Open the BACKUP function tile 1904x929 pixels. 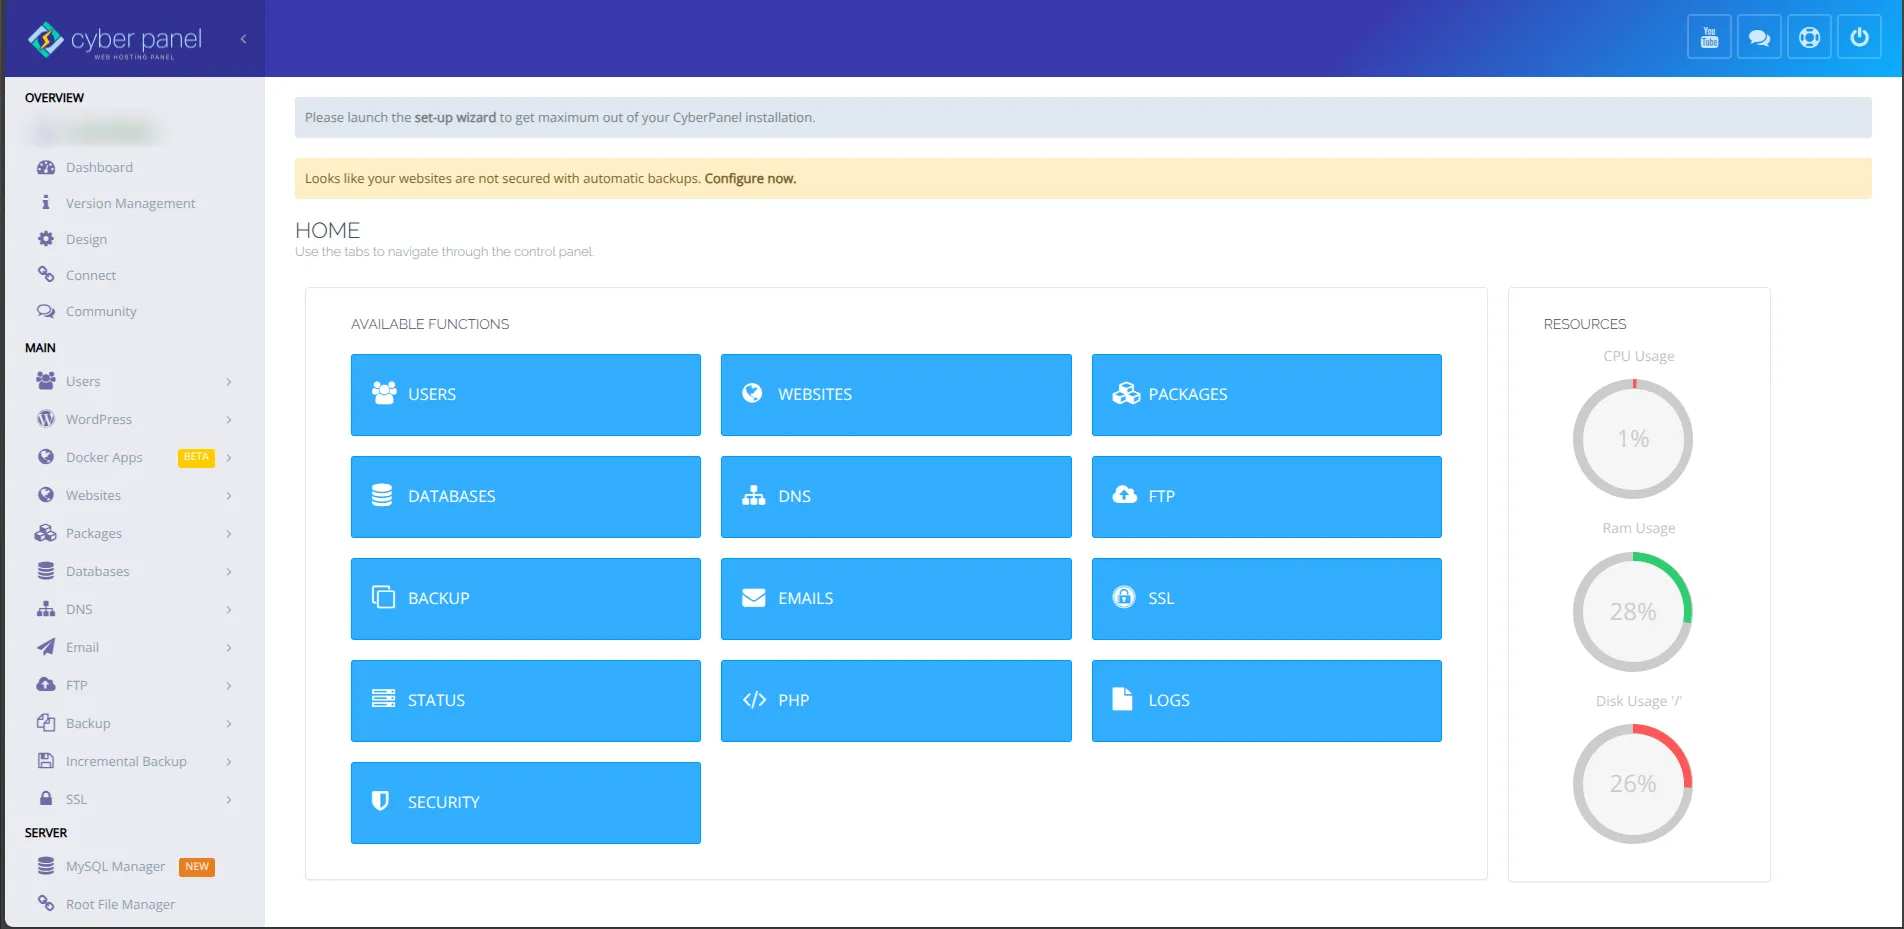[526, 599]
